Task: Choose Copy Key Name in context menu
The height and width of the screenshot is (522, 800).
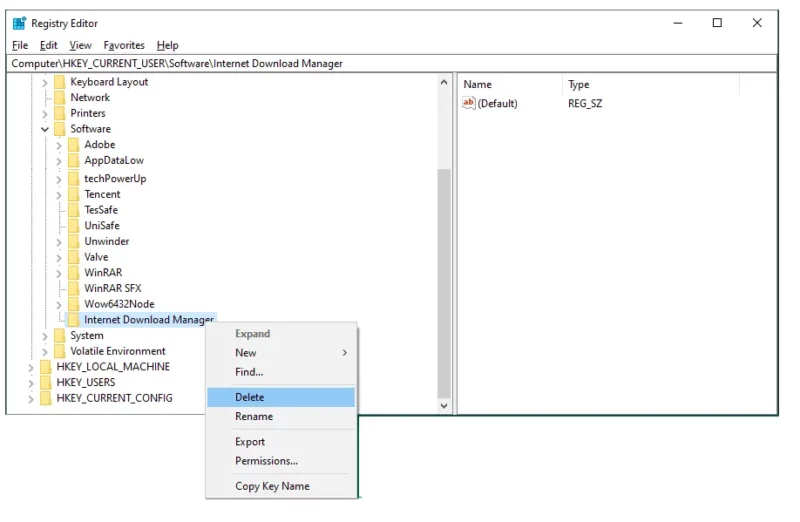Action: tap(281, 486)
